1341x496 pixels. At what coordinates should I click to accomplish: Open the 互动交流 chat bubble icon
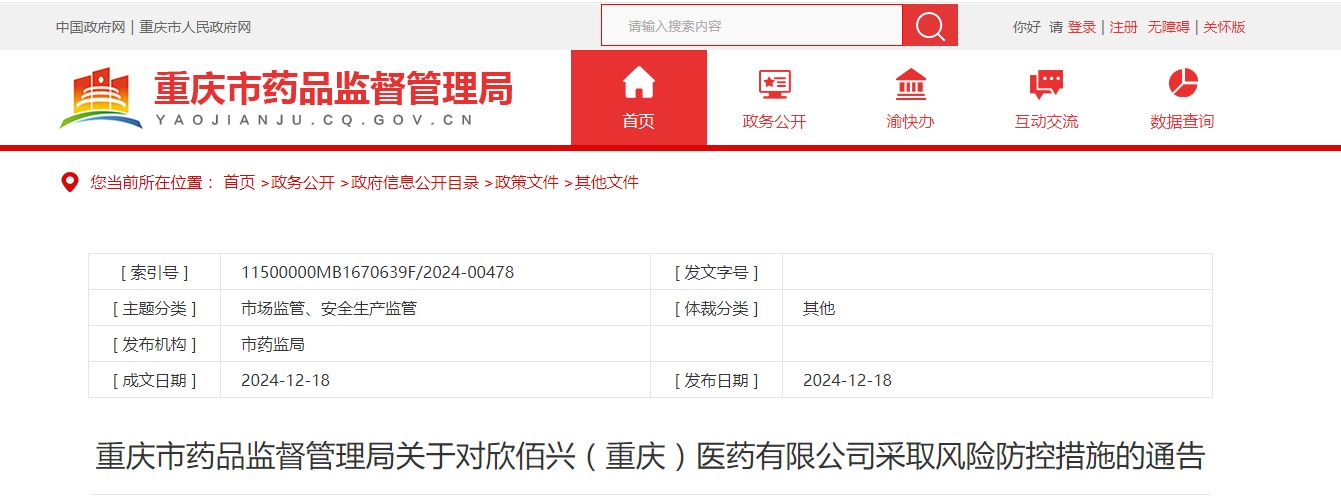(x=1046, y=84)
